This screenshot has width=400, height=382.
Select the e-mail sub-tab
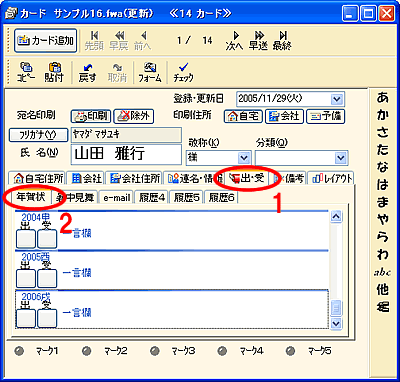coord(116,197)
